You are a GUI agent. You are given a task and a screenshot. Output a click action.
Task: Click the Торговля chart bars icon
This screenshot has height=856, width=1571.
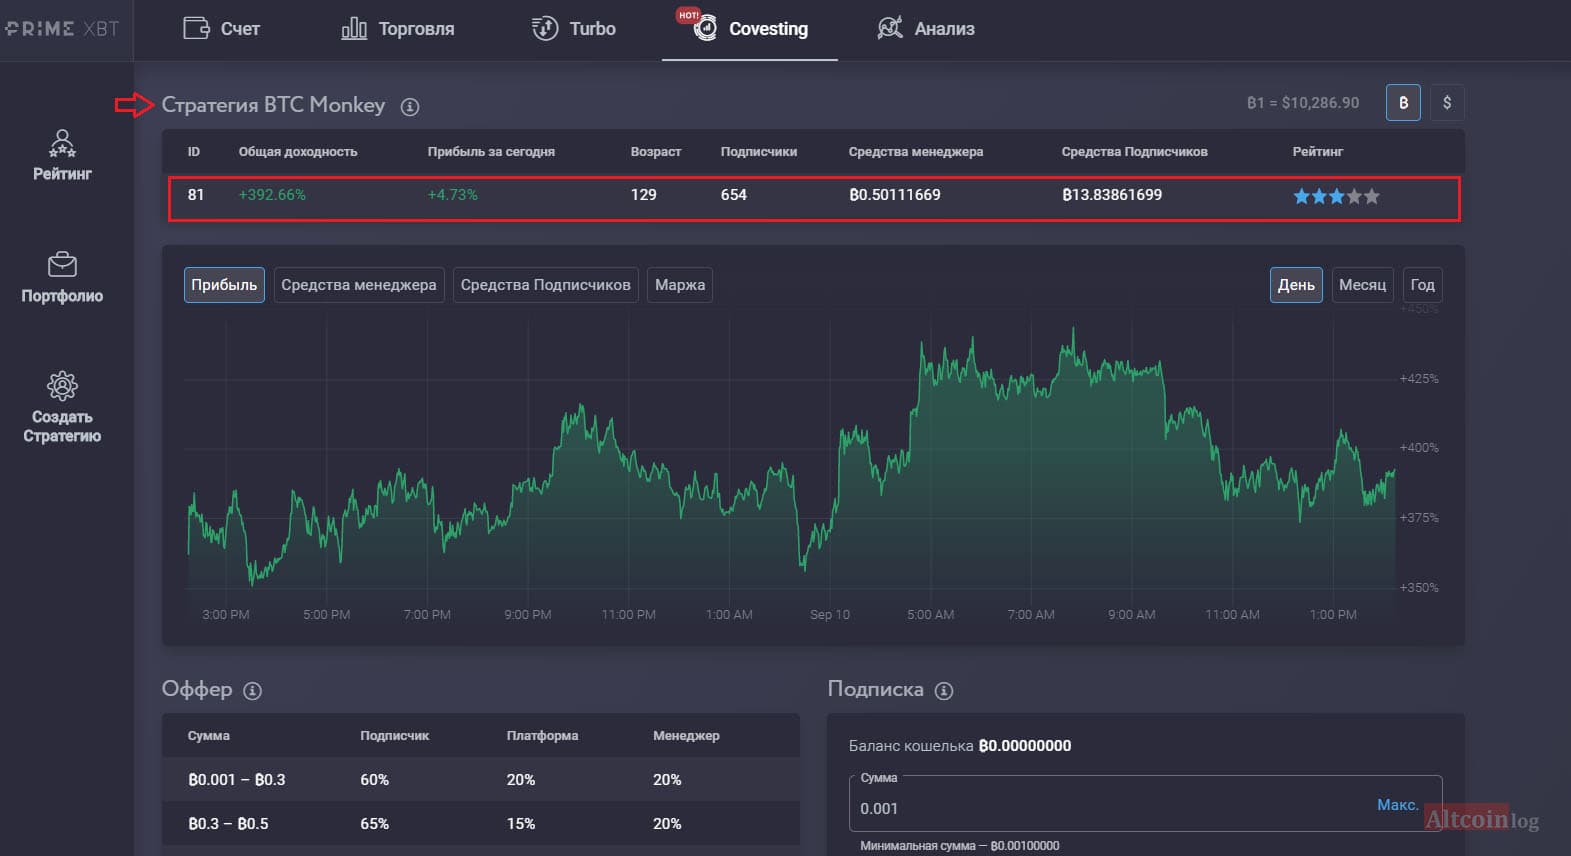(x=354, y=28)
